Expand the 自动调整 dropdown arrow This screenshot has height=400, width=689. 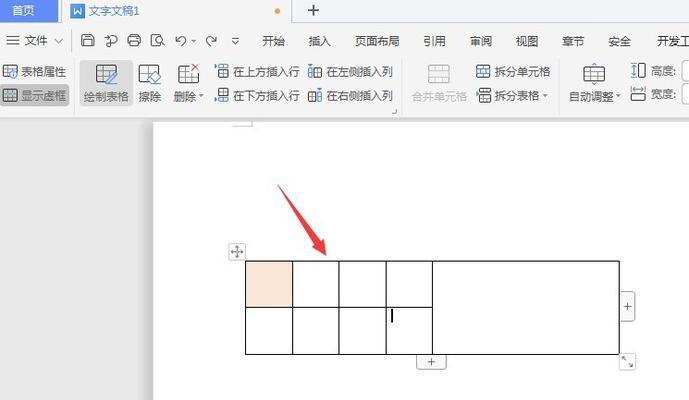point(618,96)
